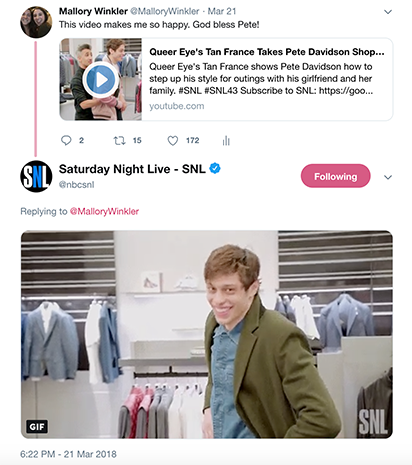Play the Pete Davidson GIF
Viewport: 412px width, 465px height.
[x=207, y=334]
